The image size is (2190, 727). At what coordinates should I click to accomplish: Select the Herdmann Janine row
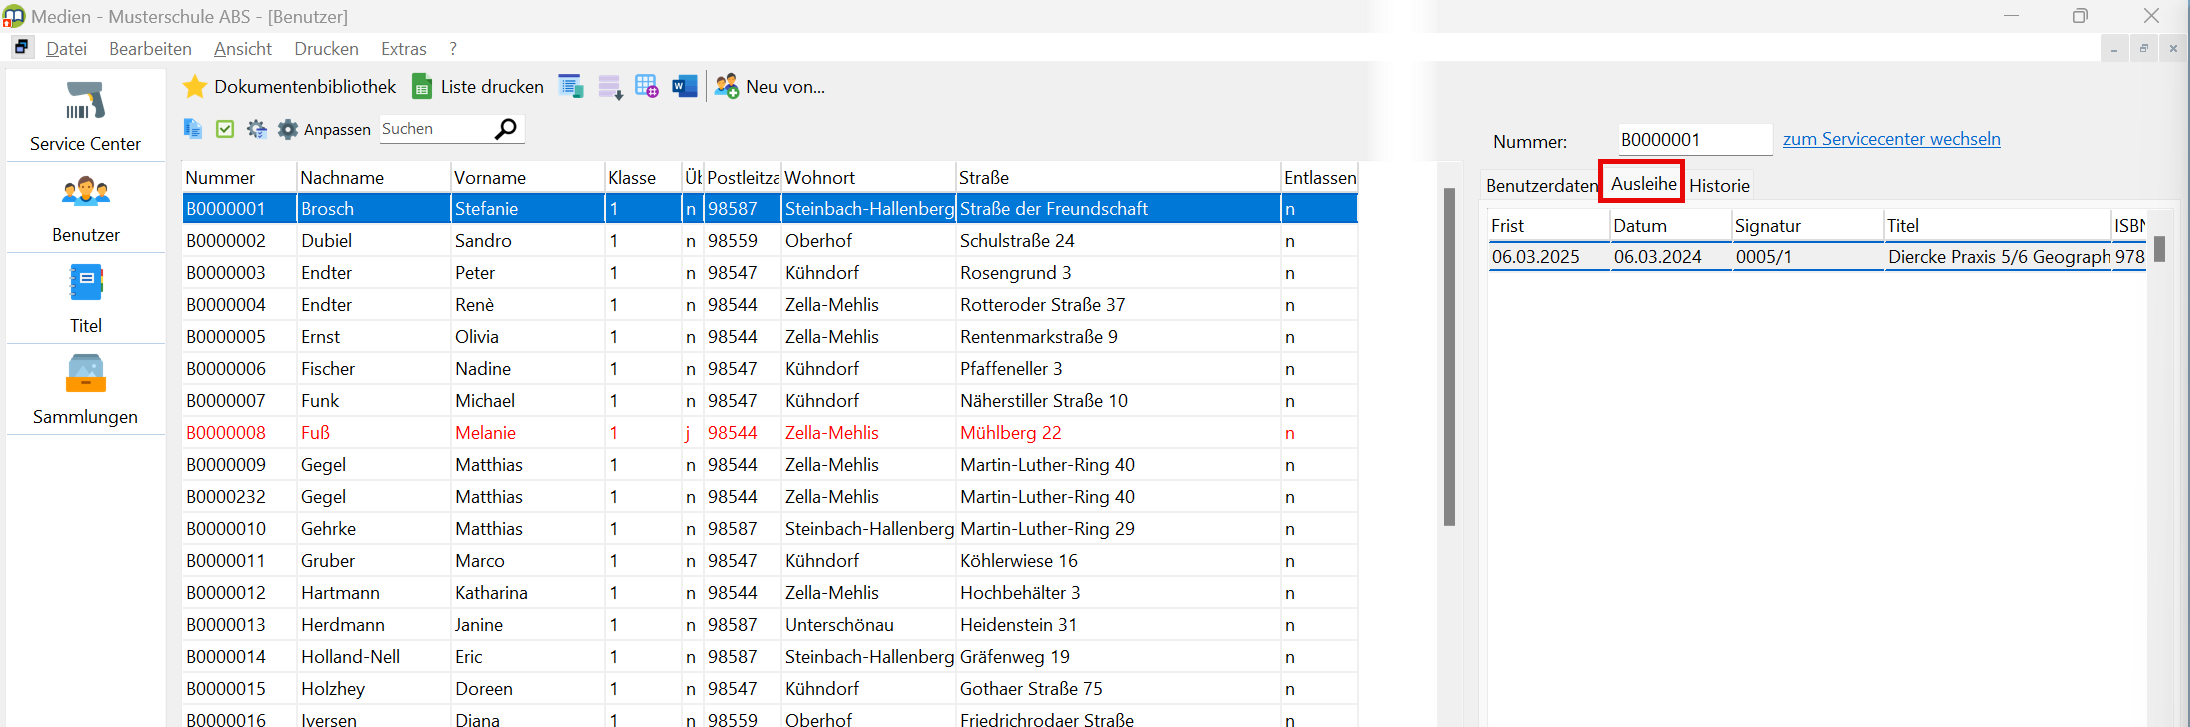(x=770, y=625)
